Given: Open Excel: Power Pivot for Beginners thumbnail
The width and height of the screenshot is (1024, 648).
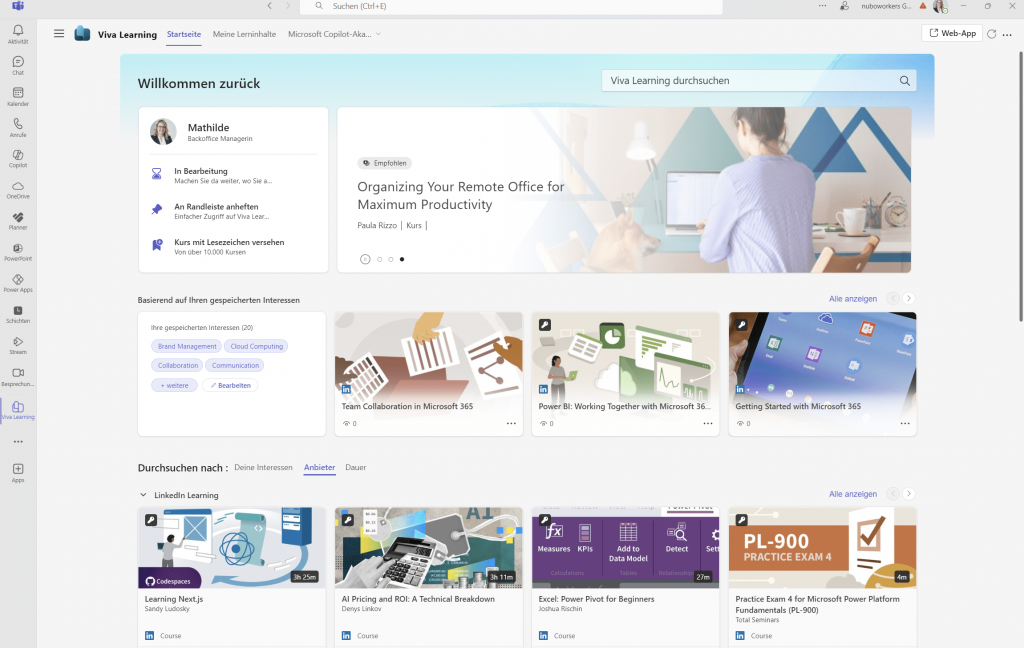Looking at the screenshot, I should [x=626, y=547].
